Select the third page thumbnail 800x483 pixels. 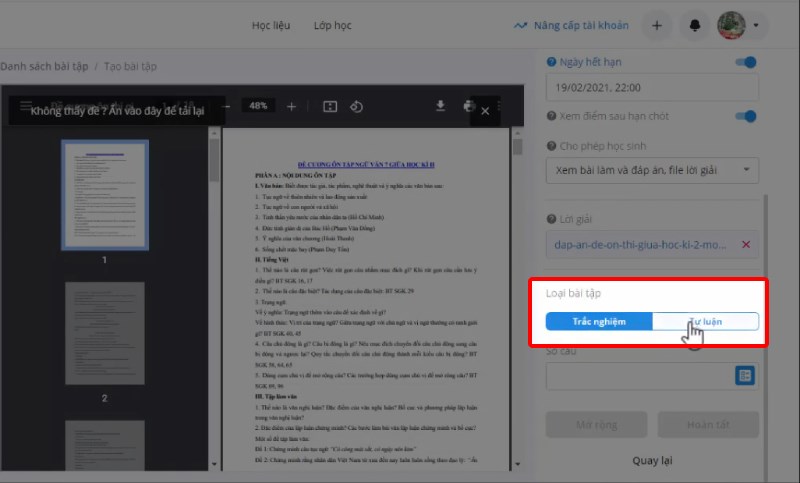(105, 445)
